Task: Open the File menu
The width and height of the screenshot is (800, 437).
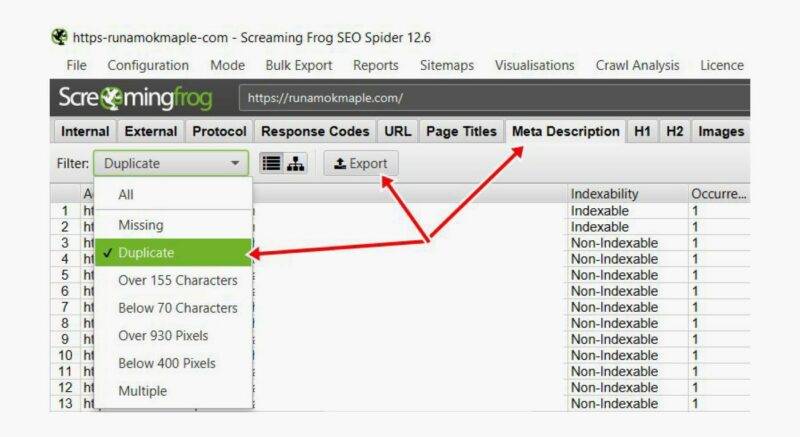Action: tap(77, 65)
